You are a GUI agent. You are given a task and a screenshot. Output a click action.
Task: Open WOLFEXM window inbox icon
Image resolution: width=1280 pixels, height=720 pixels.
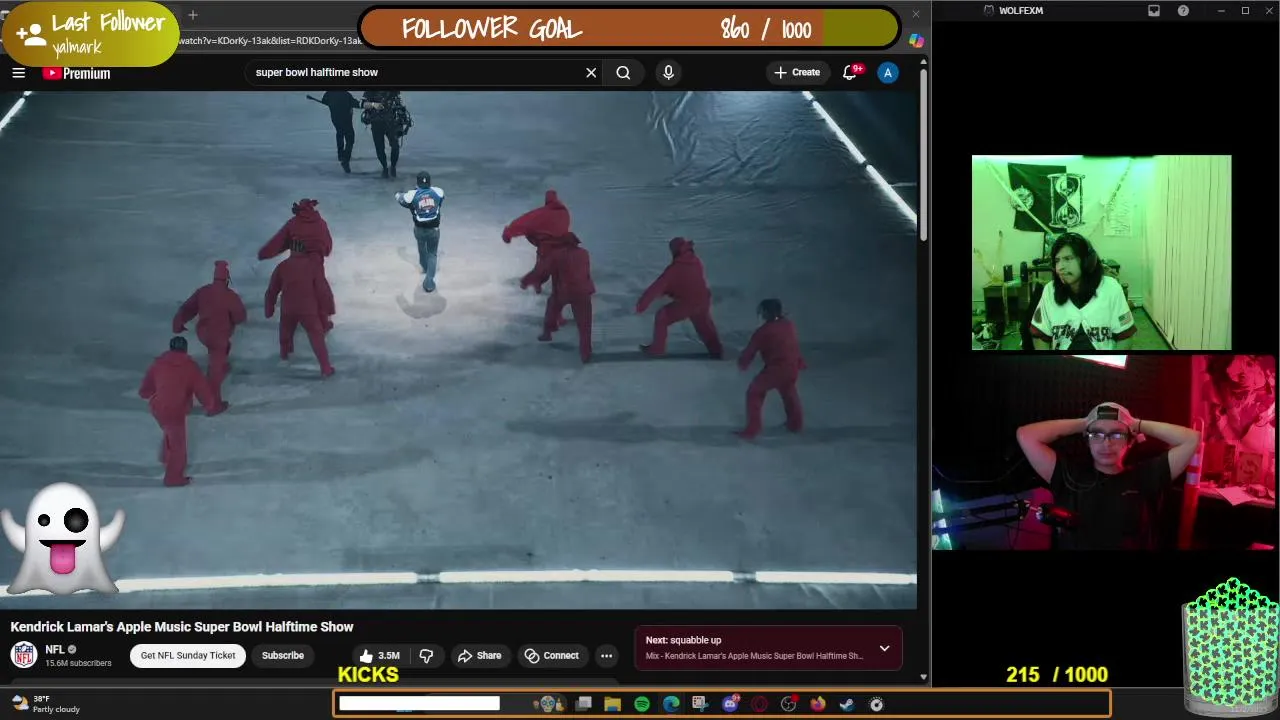(1154, 10)
